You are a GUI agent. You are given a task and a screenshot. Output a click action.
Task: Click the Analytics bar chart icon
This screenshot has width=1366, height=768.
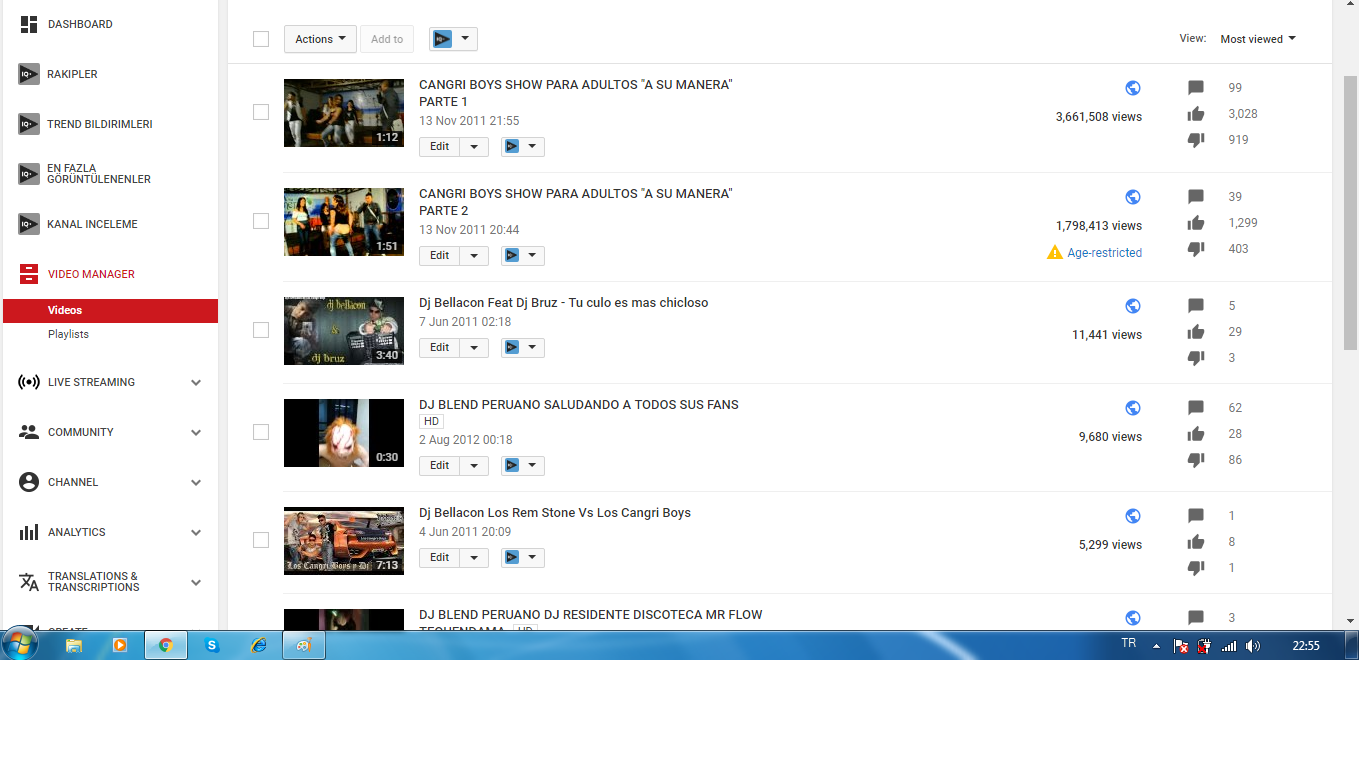29,532
